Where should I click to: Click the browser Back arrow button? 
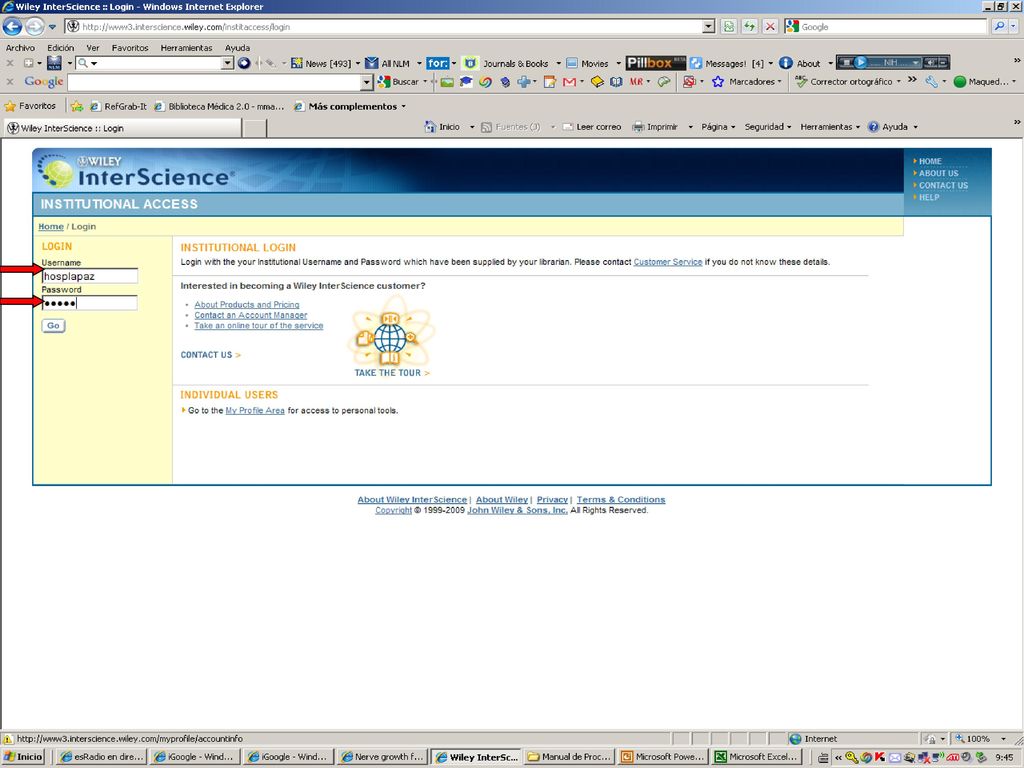(x=12, y=27)
